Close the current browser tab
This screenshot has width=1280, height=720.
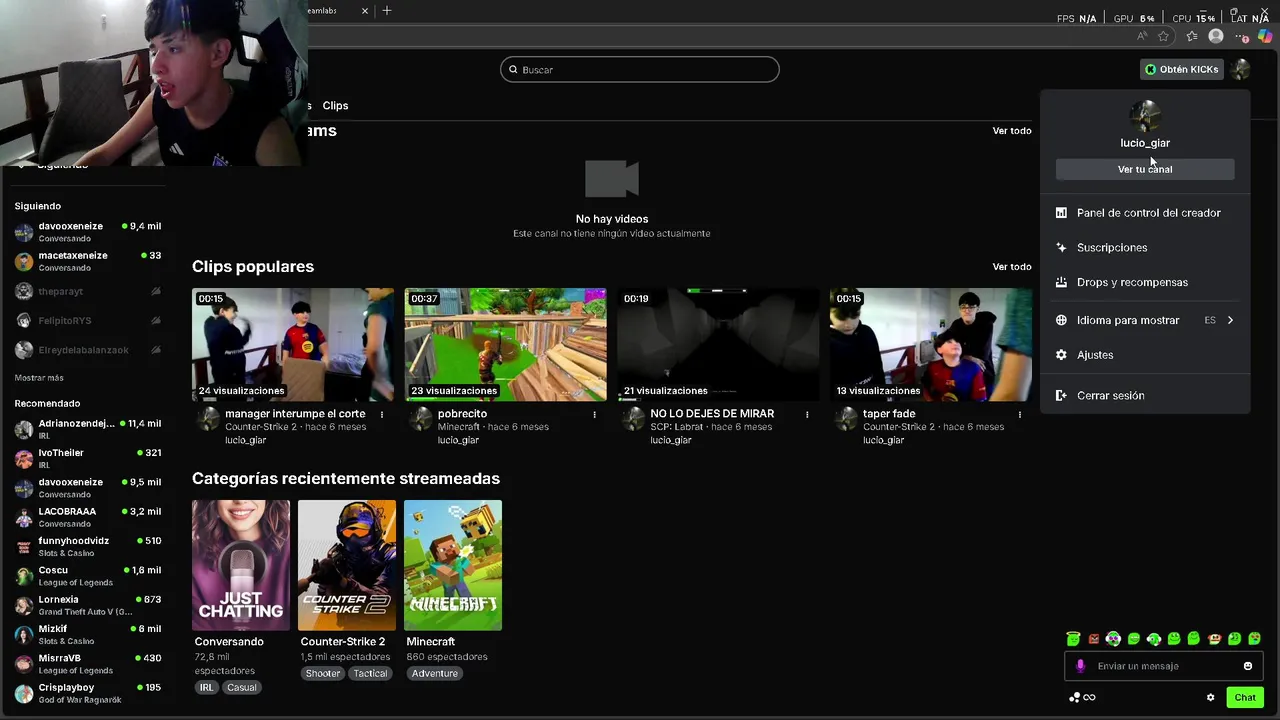[x=365, y=11]
